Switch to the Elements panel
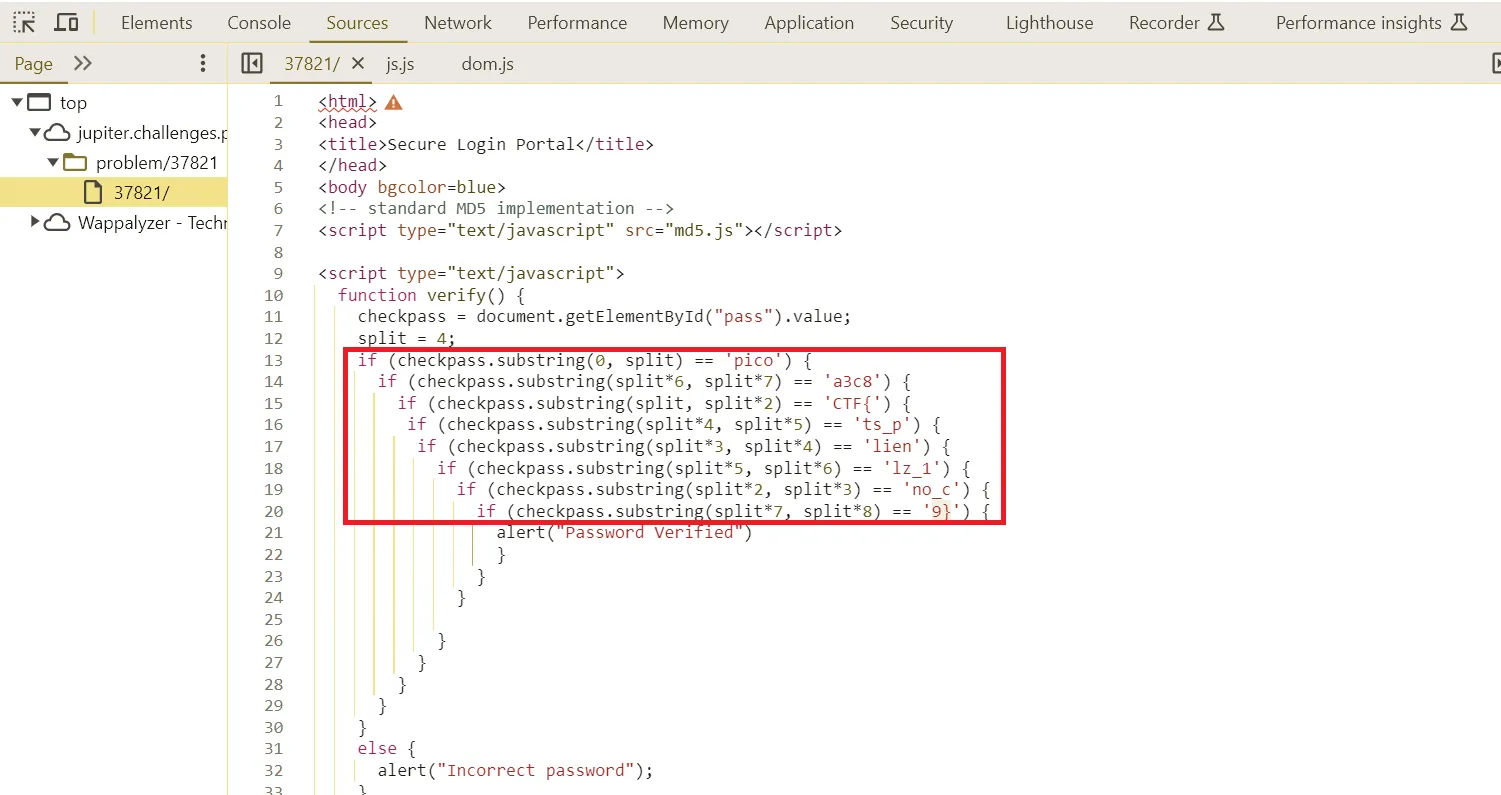 click(157, 22)
